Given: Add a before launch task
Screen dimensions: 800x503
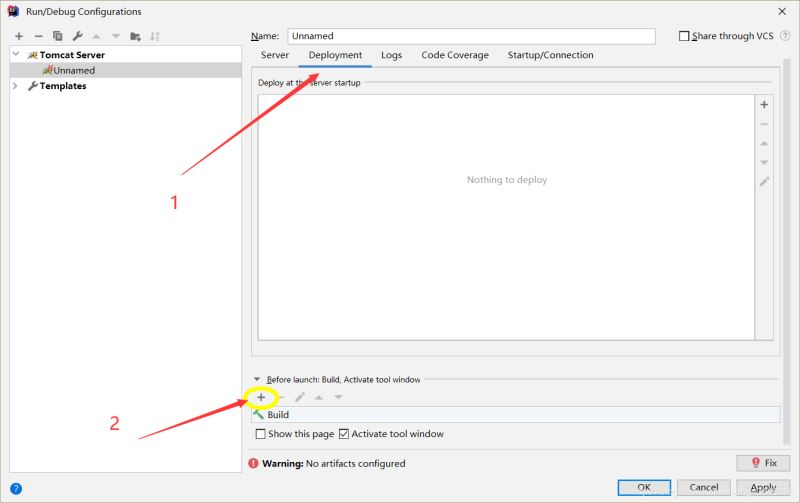Looking at the screenshot, I should (x=261, y=397).
